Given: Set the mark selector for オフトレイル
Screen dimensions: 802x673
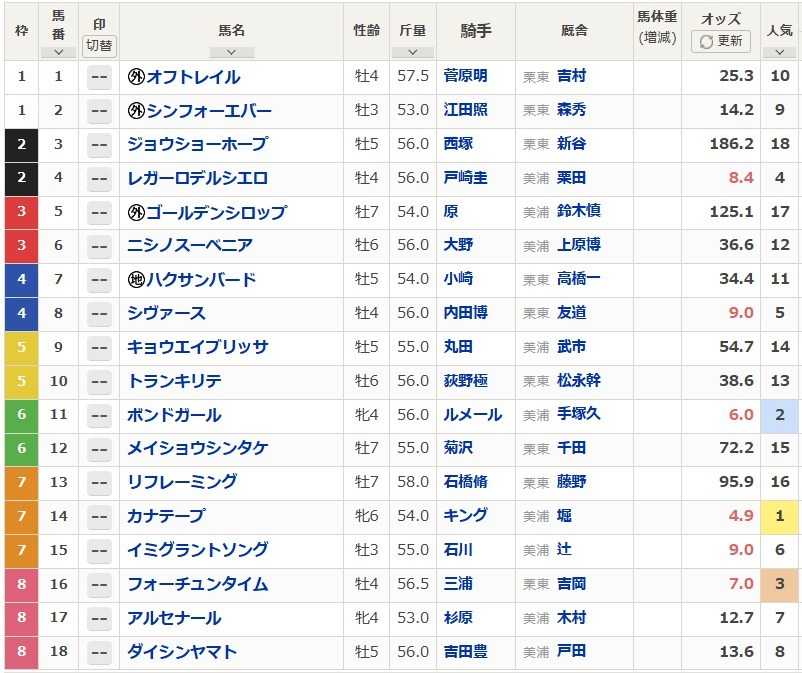Looking at the screenshot, I should pos(99,77).
